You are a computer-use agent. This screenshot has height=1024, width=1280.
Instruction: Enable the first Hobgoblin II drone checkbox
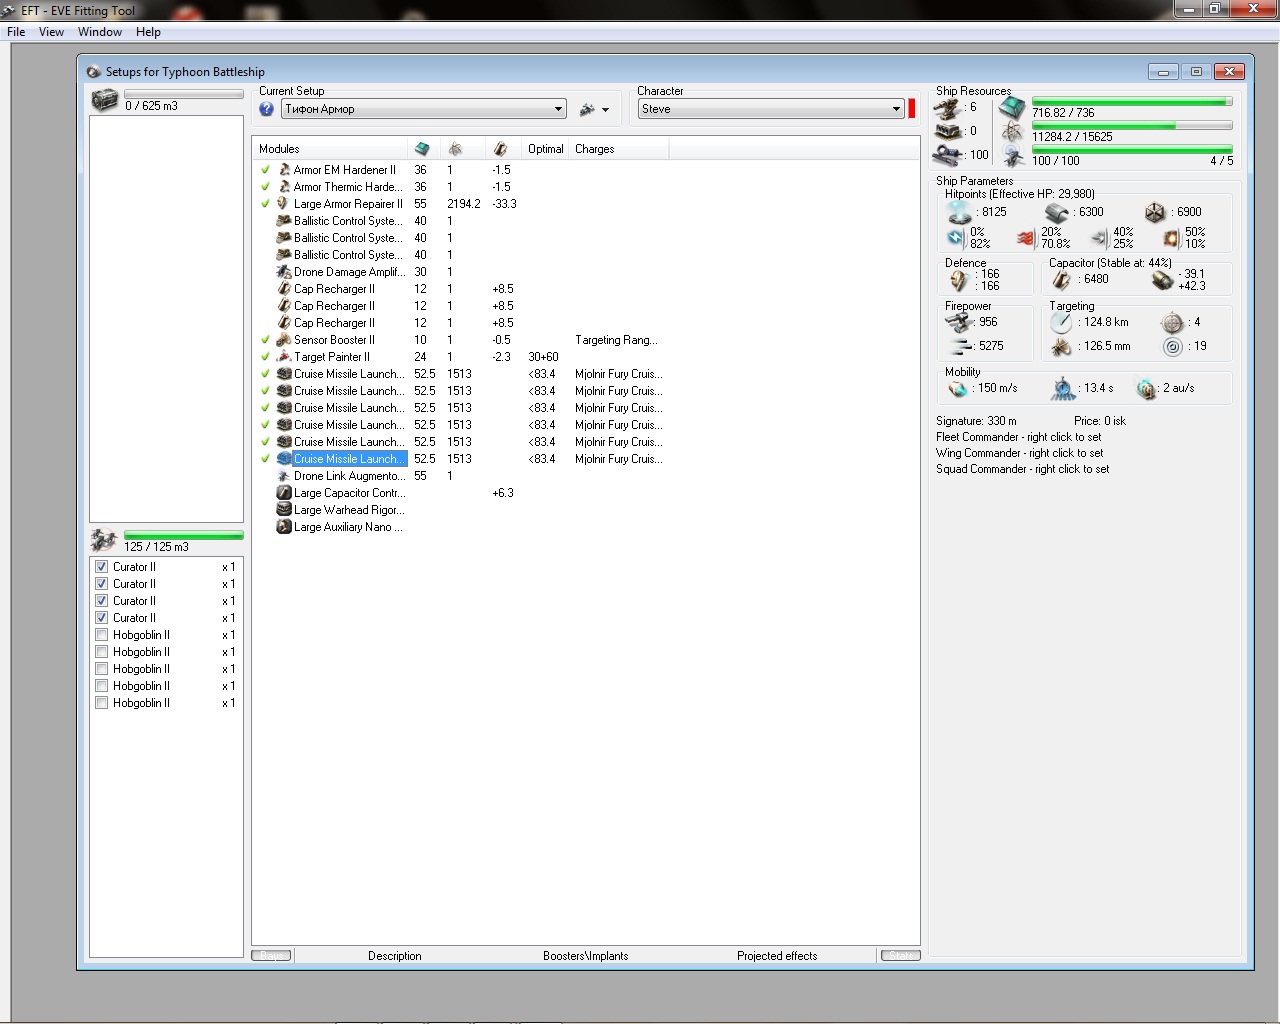[x=101, y=635]
